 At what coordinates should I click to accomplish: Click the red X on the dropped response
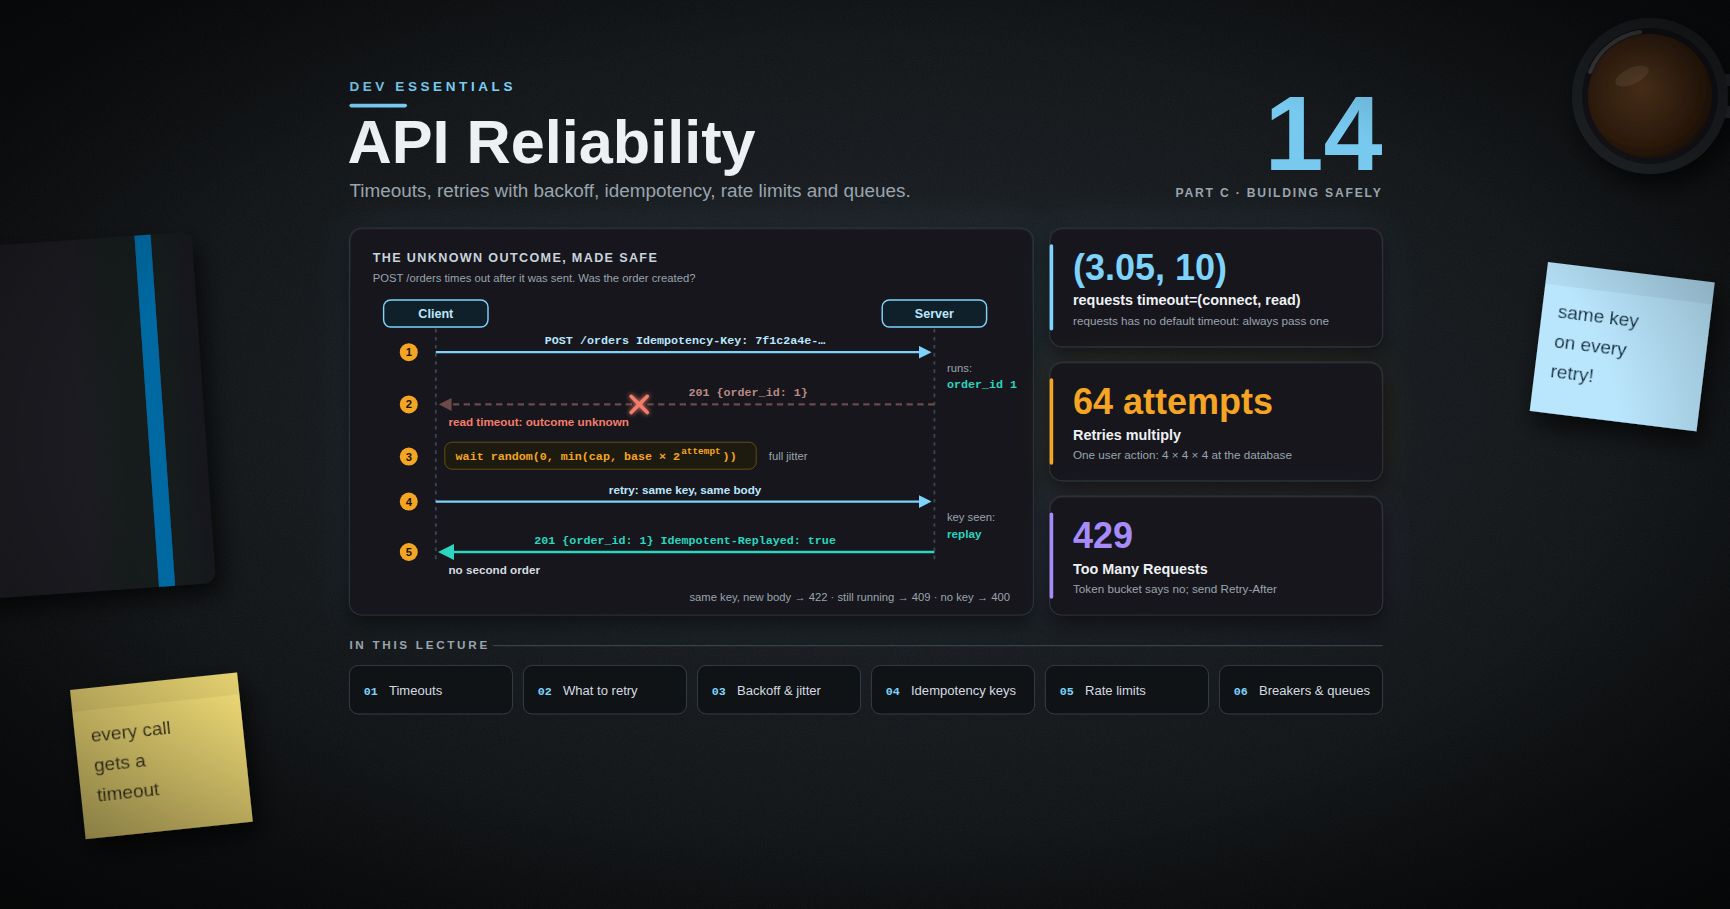click(639, 404)
